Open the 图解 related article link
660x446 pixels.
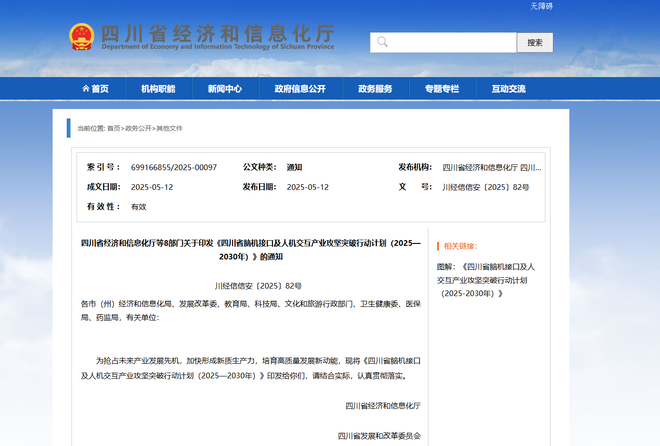point(486,280)
